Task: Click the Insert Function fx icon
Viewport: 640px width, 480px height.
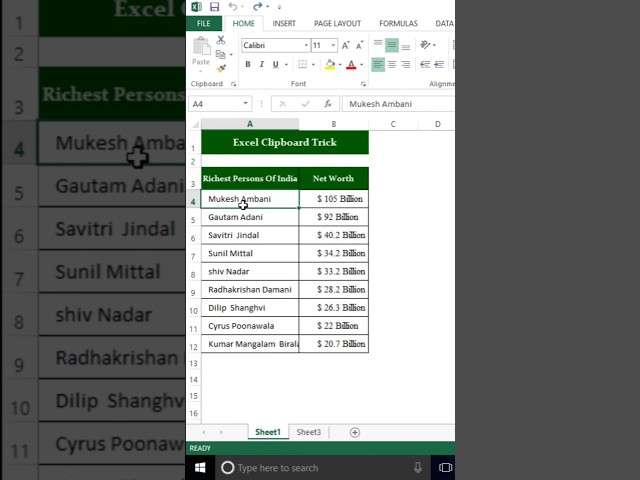Action: 328,104
